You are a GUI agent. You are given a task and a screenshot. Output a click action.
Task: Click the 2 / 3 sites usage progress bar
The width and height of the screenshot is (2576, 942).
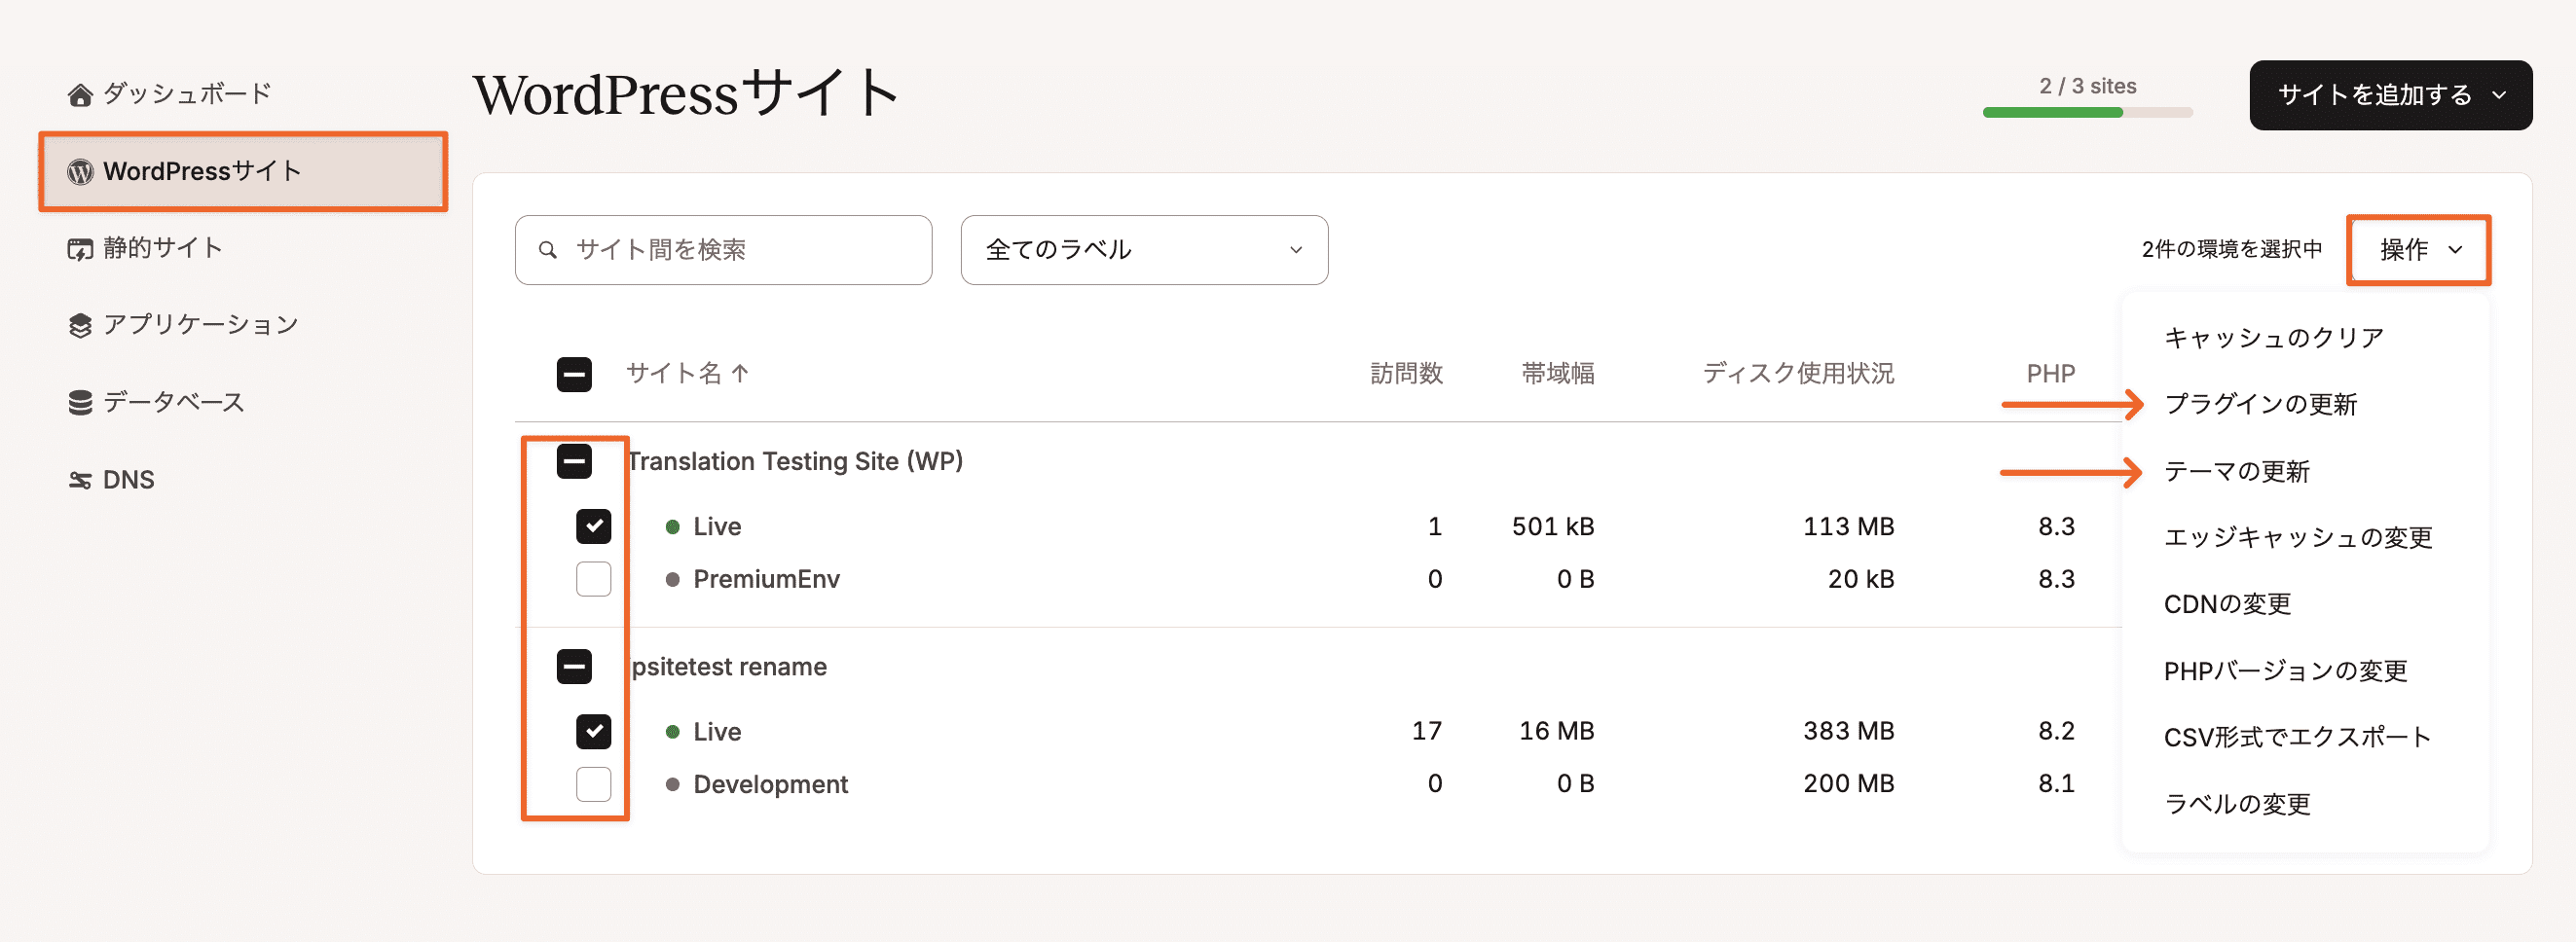2087,113
